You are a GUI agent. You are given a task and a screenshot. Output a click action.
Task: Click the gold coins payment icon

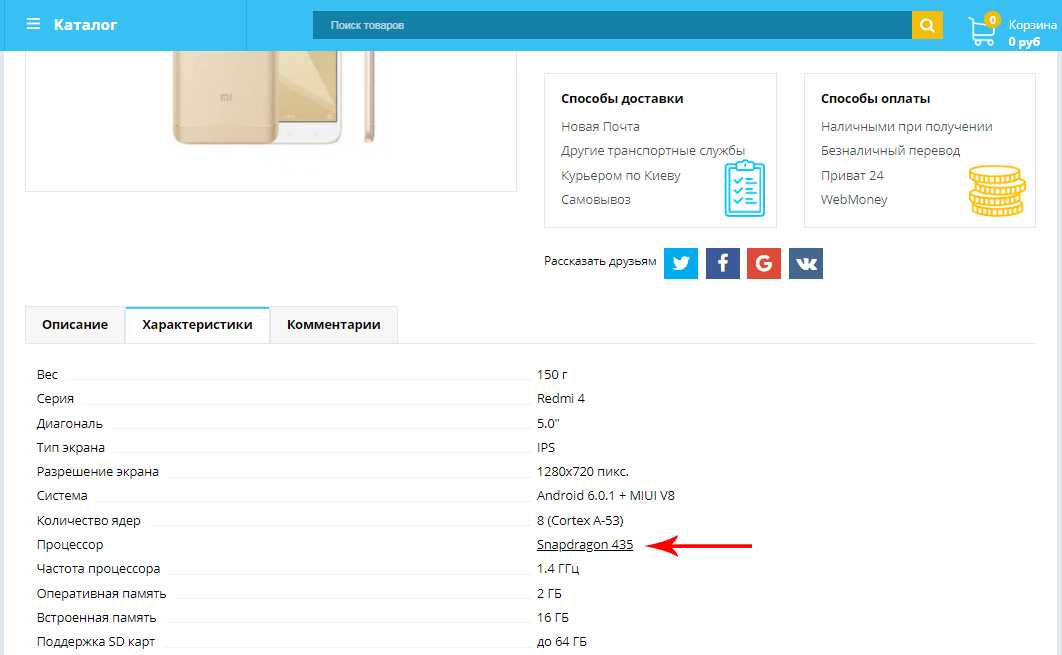996,190
